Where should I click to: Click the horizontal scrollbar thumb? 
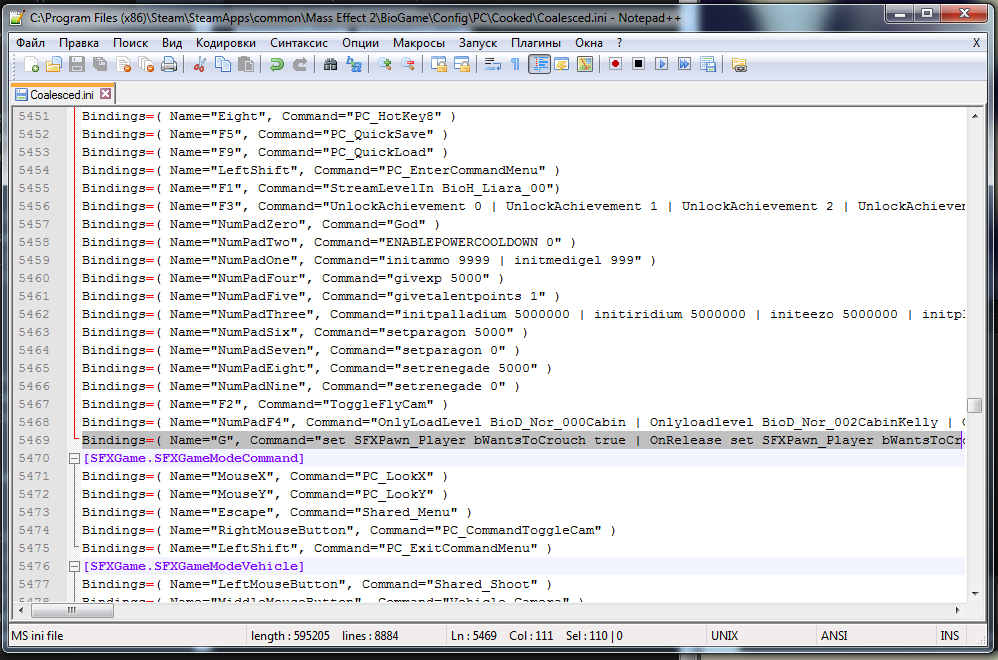click(72, 610)
